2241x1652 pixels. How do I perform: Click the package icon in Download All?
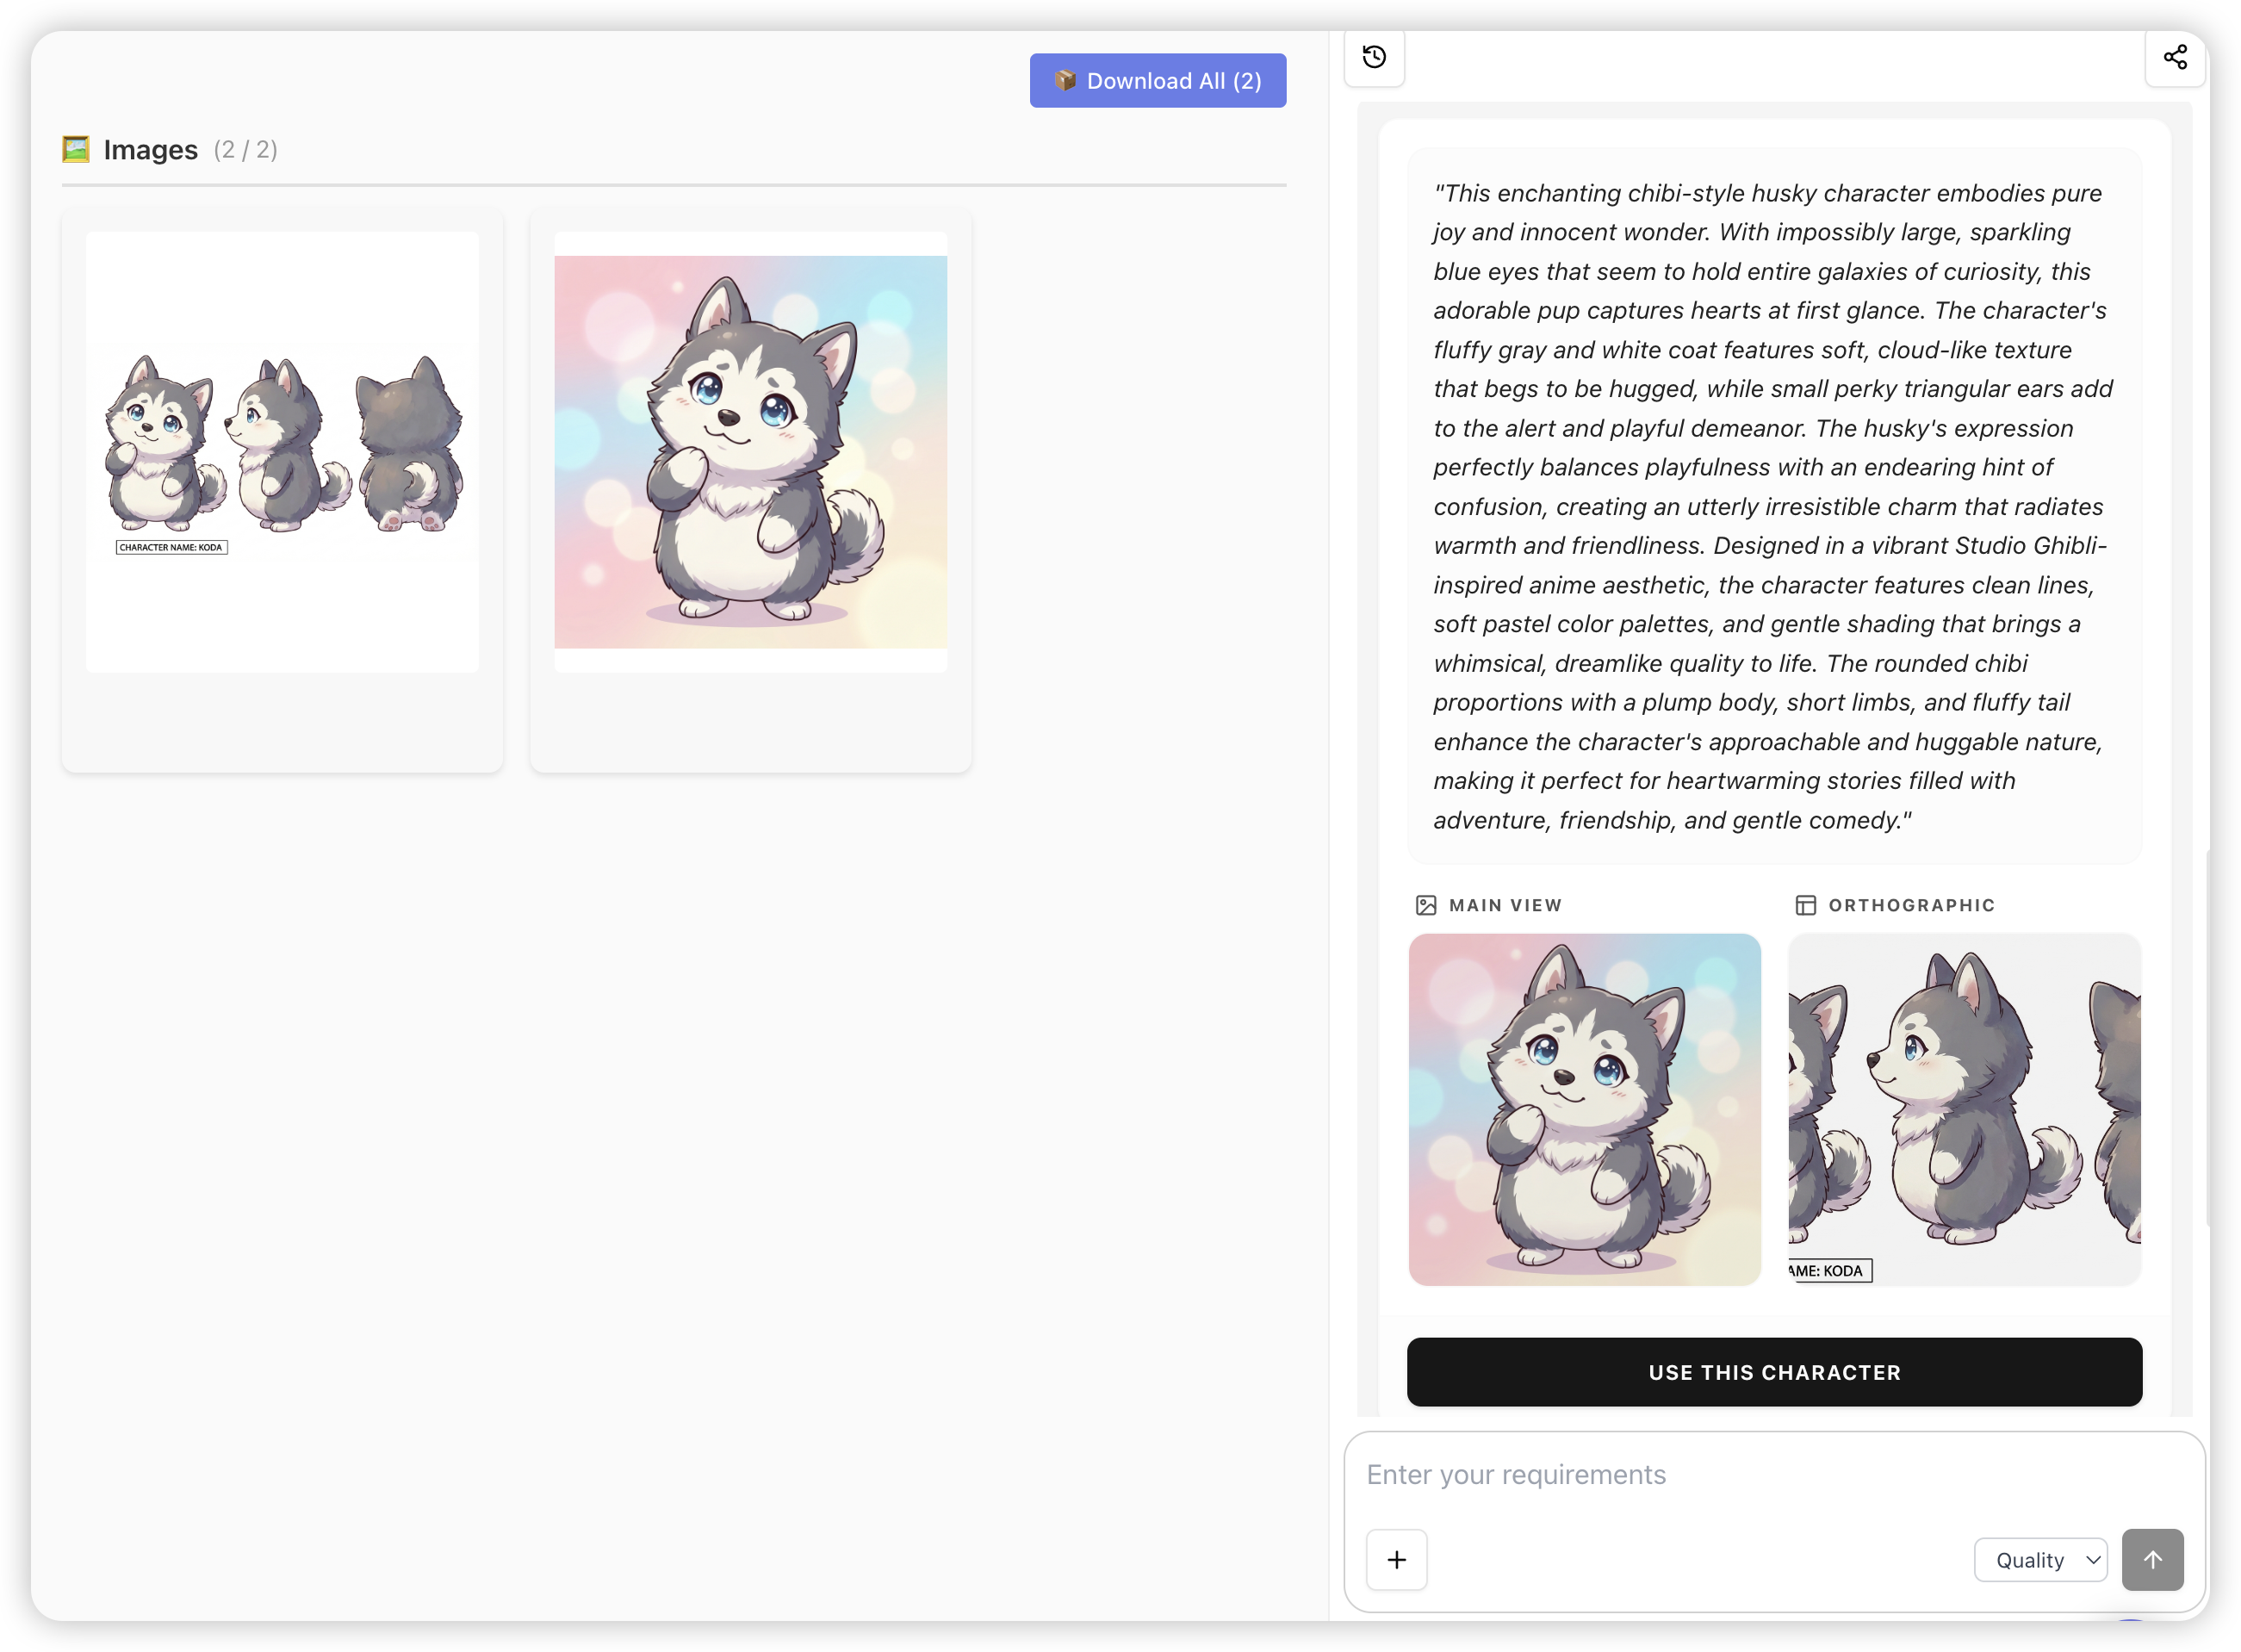coord(1065,81)
